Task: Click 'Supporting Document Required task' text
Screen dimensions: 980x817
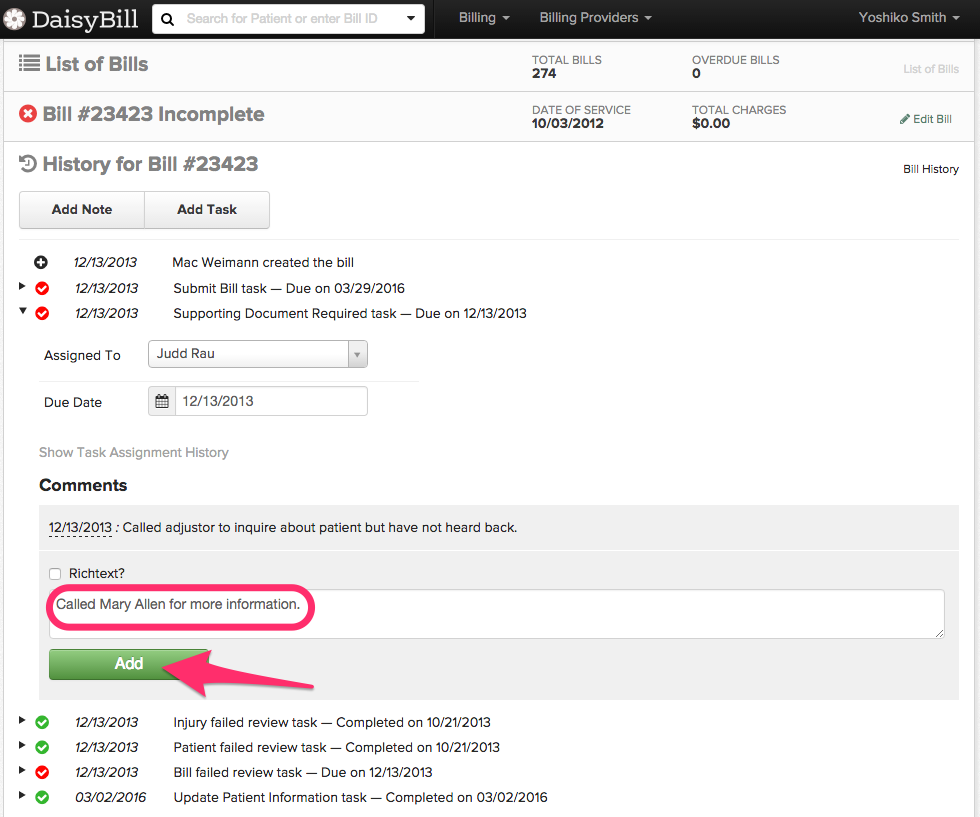Action: [284, 313]
